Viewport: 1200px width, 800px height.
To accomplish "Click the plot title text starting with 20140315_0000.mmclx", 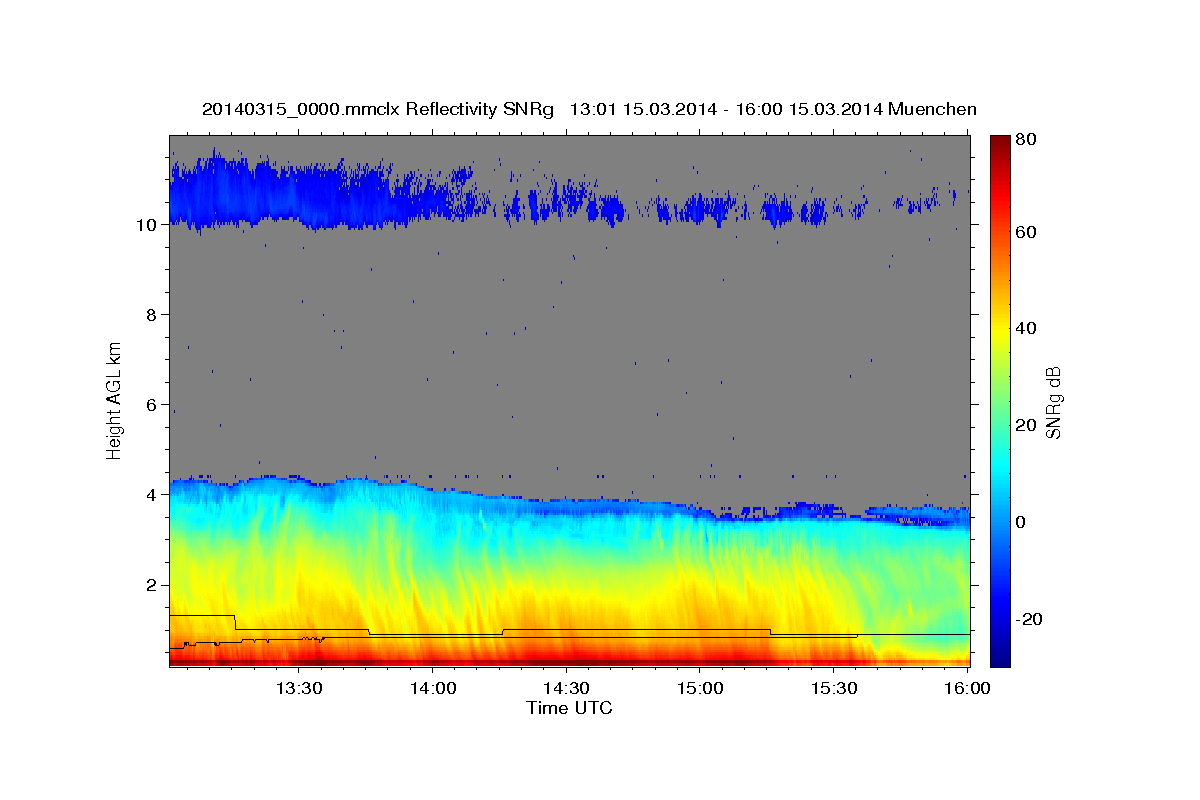I will click(x=589, y=109).
